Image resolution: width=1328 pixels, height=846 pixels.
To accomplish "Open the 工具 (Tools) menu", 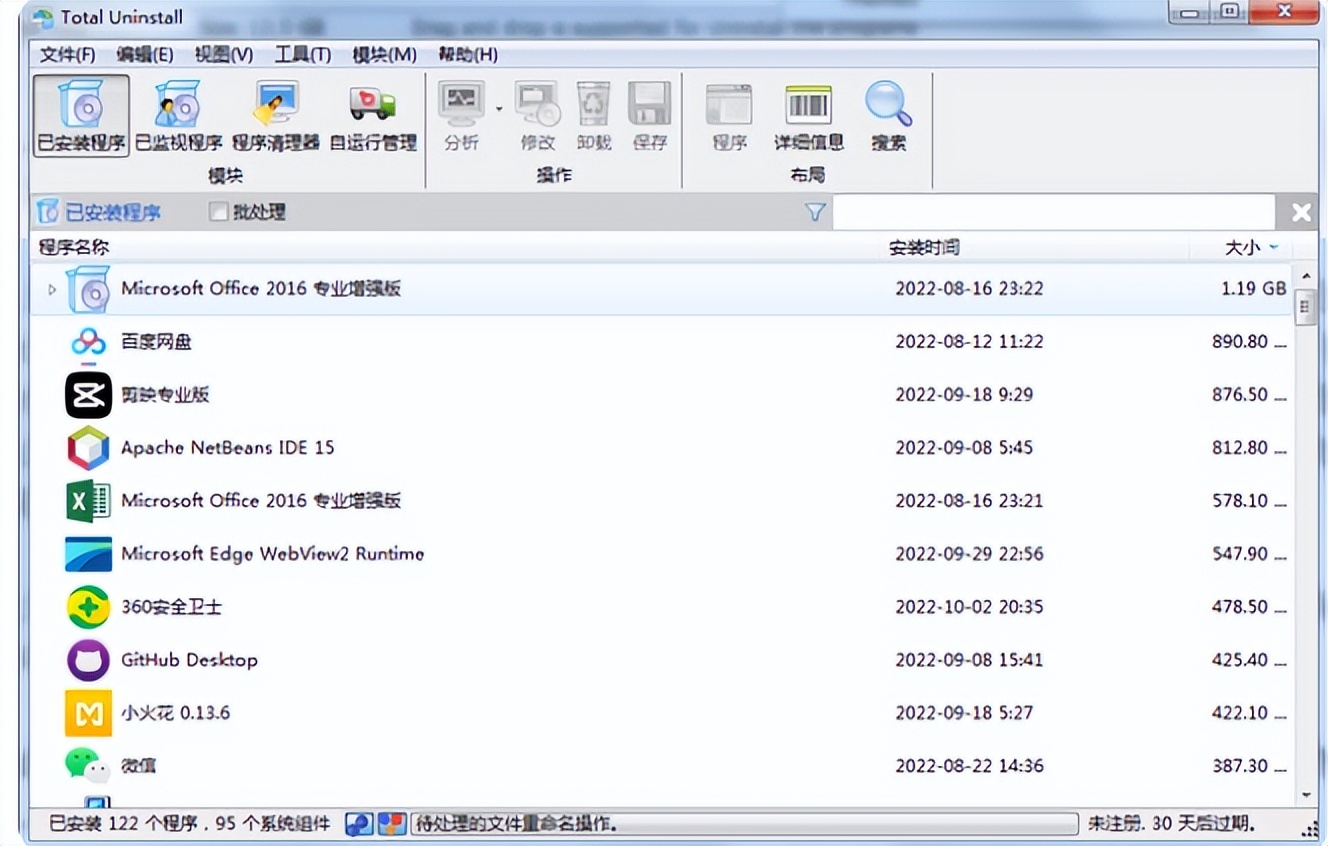I will point(300,54).
